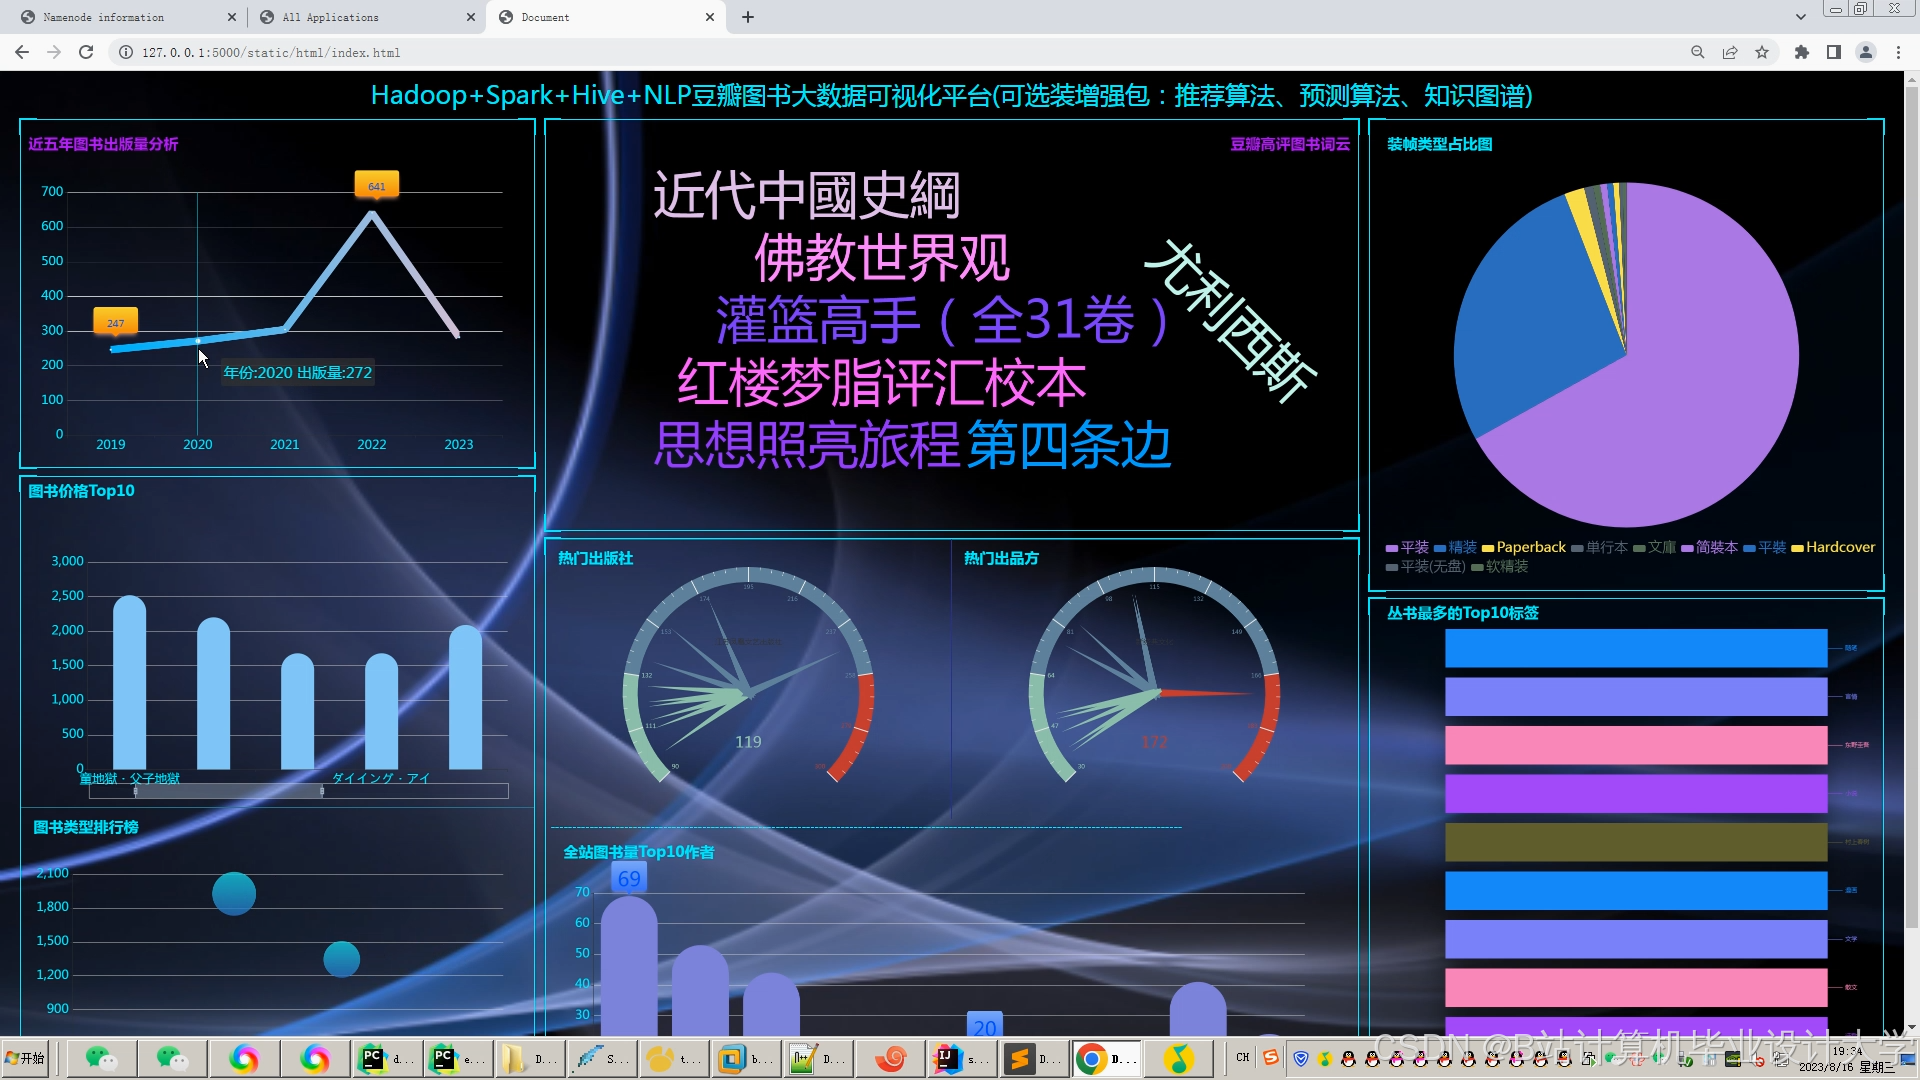Open the CH input method selector in tray
1920x1080 pixels.
click(x=1242, y=1057)
